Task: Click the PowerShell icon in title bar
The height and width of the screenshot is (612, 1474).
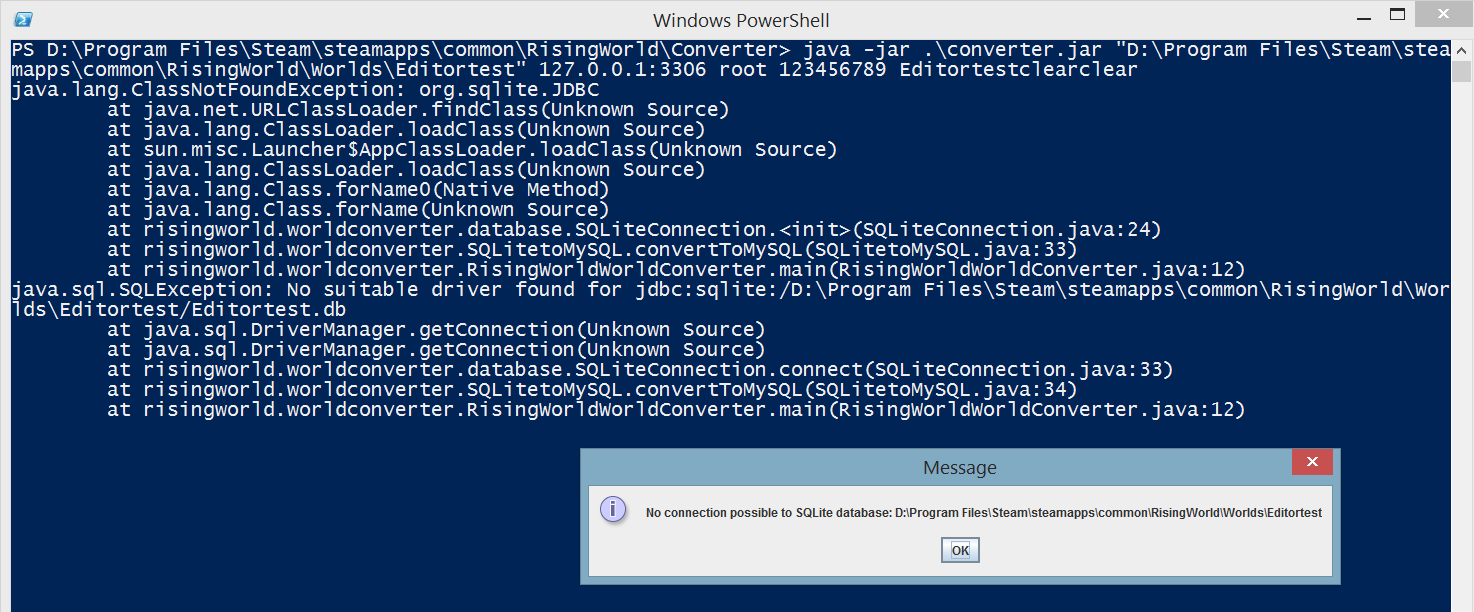Action: (x=24, y=19)
